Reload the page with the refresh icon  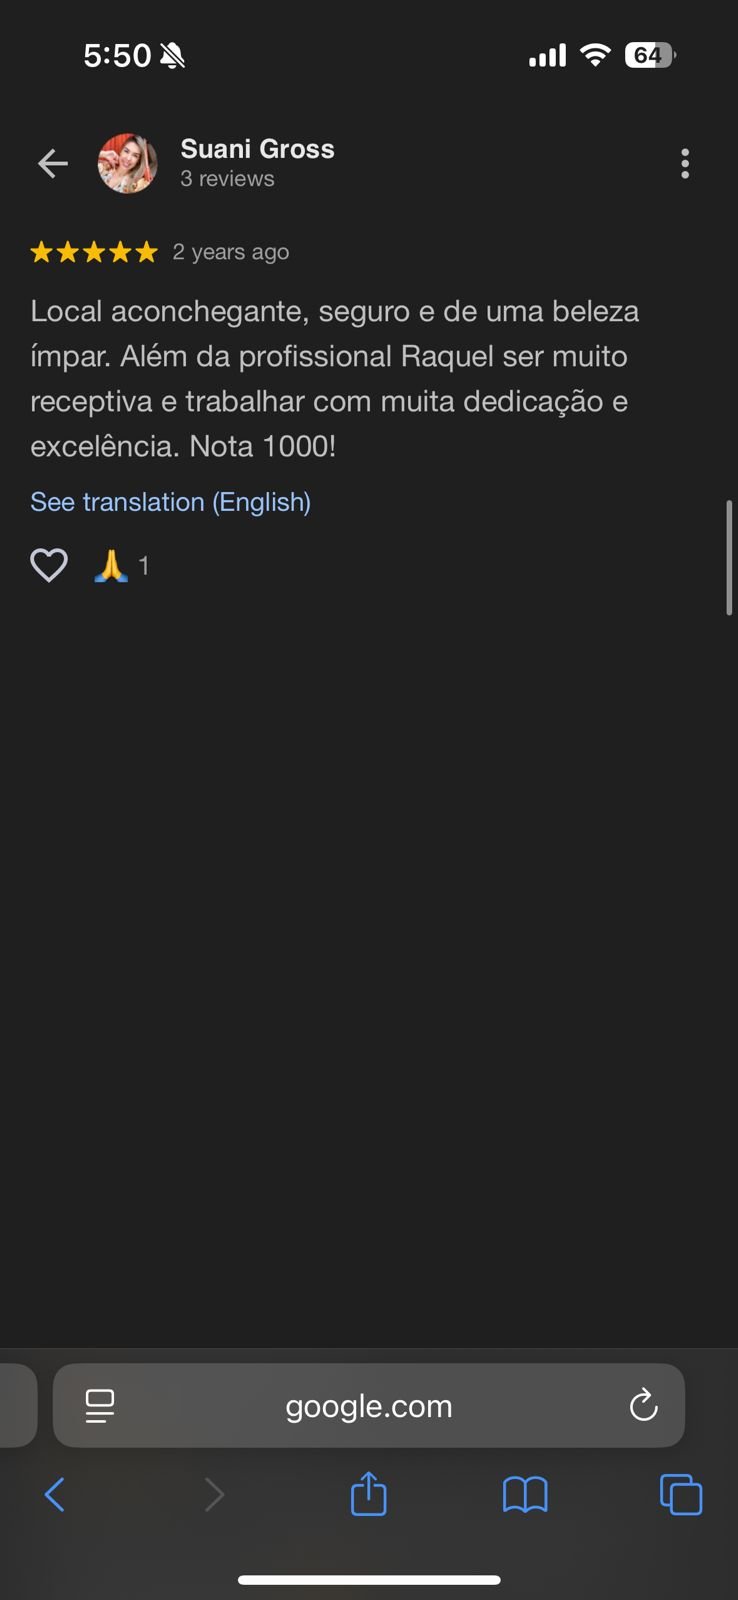[643, 1406]
